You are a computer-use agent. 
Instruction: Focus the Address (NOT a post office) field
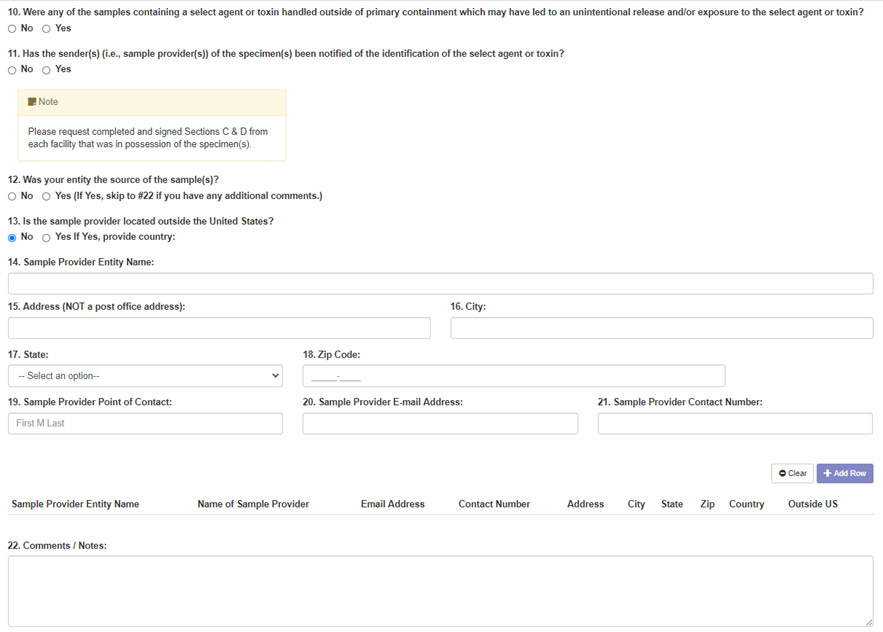[219, 328]
